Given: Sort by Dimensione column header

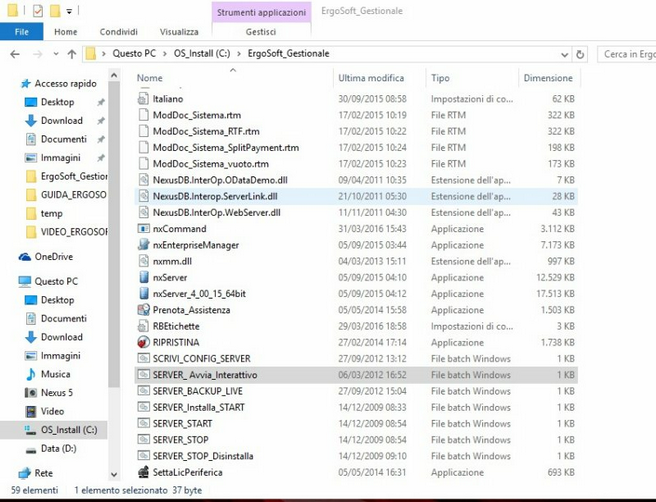Looking at the screenshot, I should pyautogui.click(x=548, y=78).
